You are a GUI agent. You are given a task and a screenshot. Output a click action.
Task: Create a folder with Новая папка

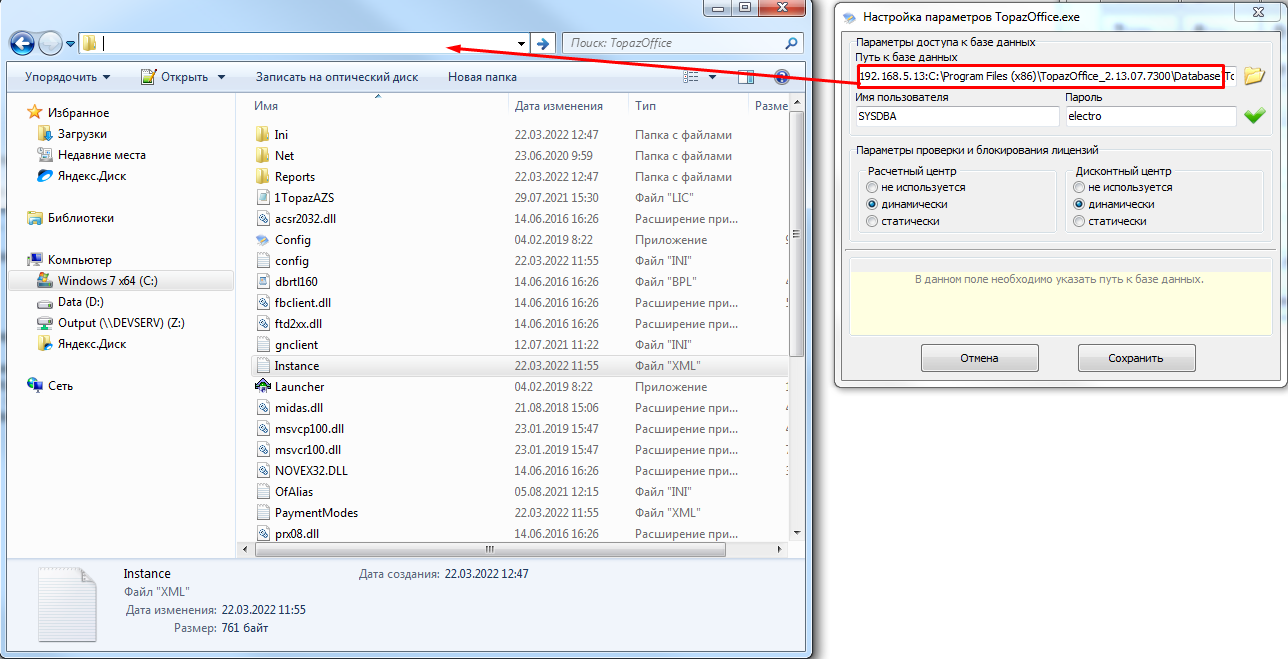(x=482, y=77)
